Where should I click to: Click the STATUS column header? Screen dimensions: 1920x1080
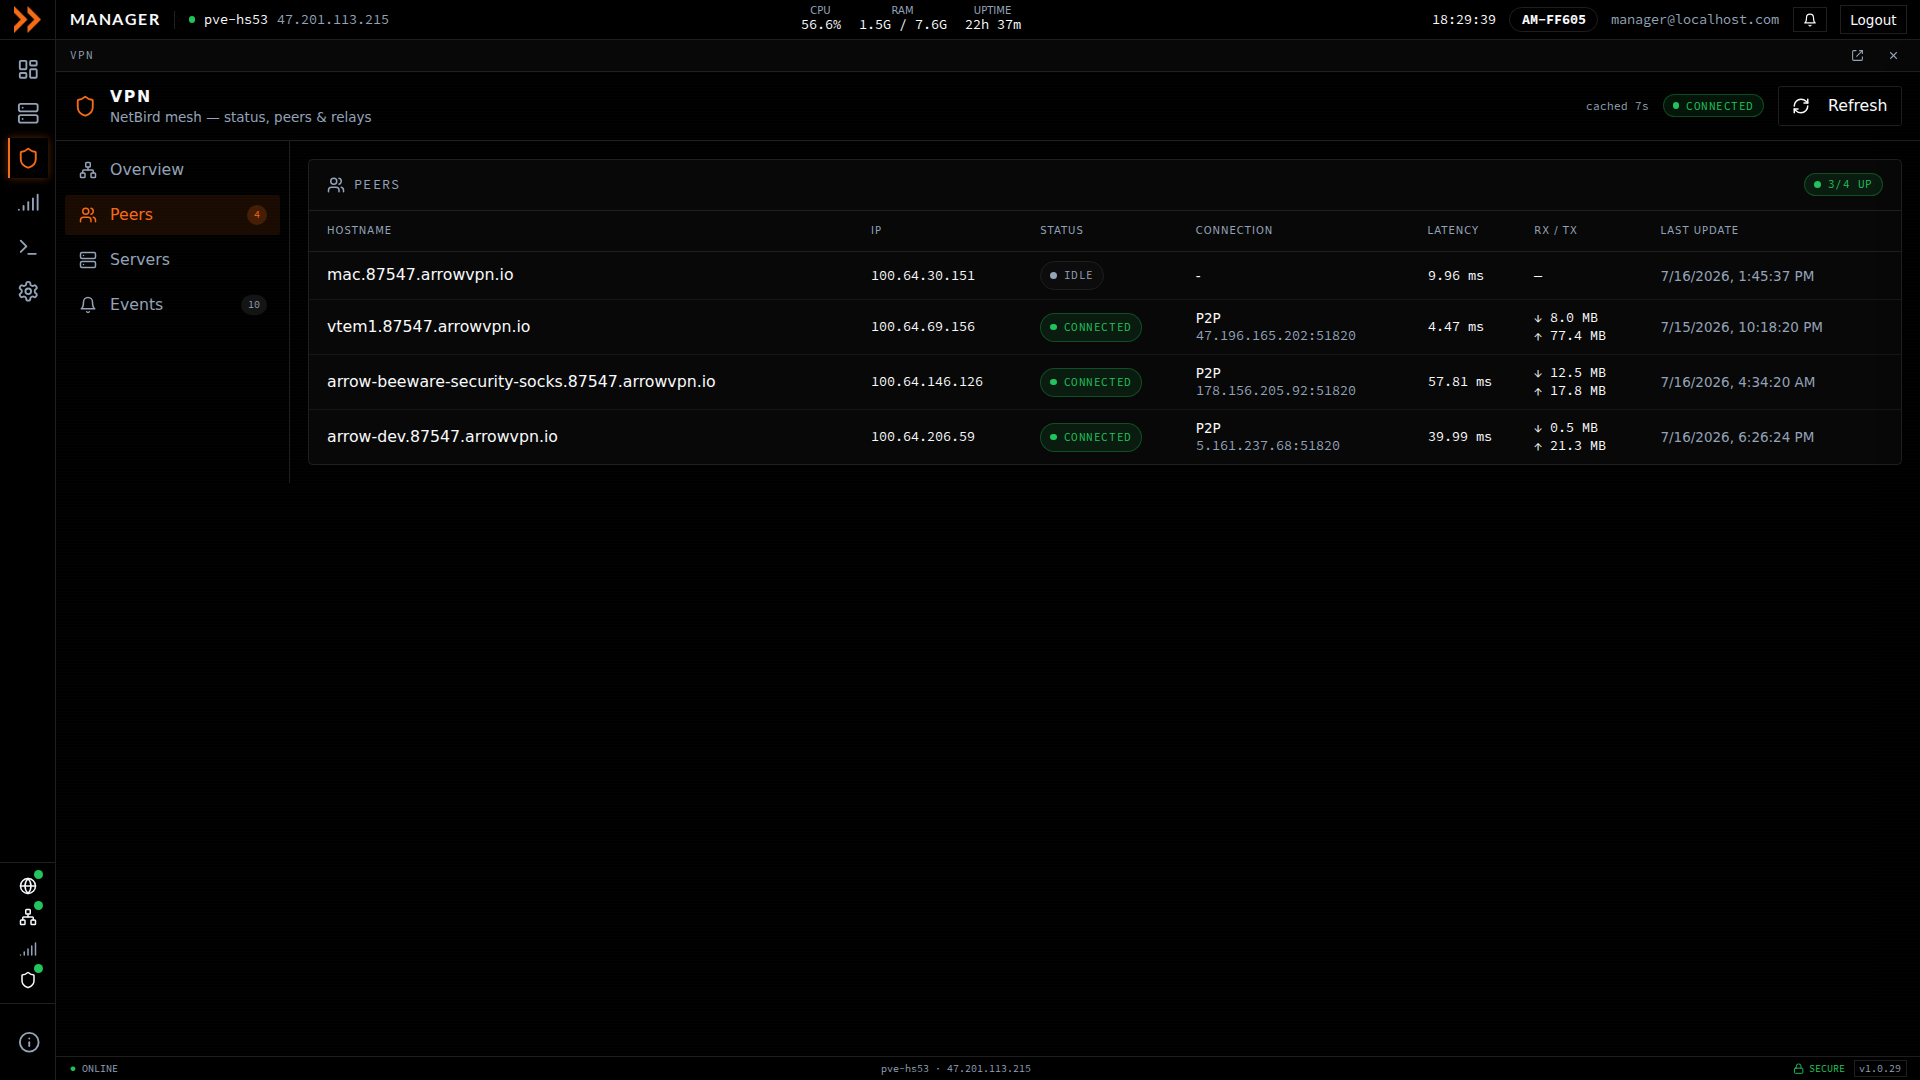tap(1061, 231)
